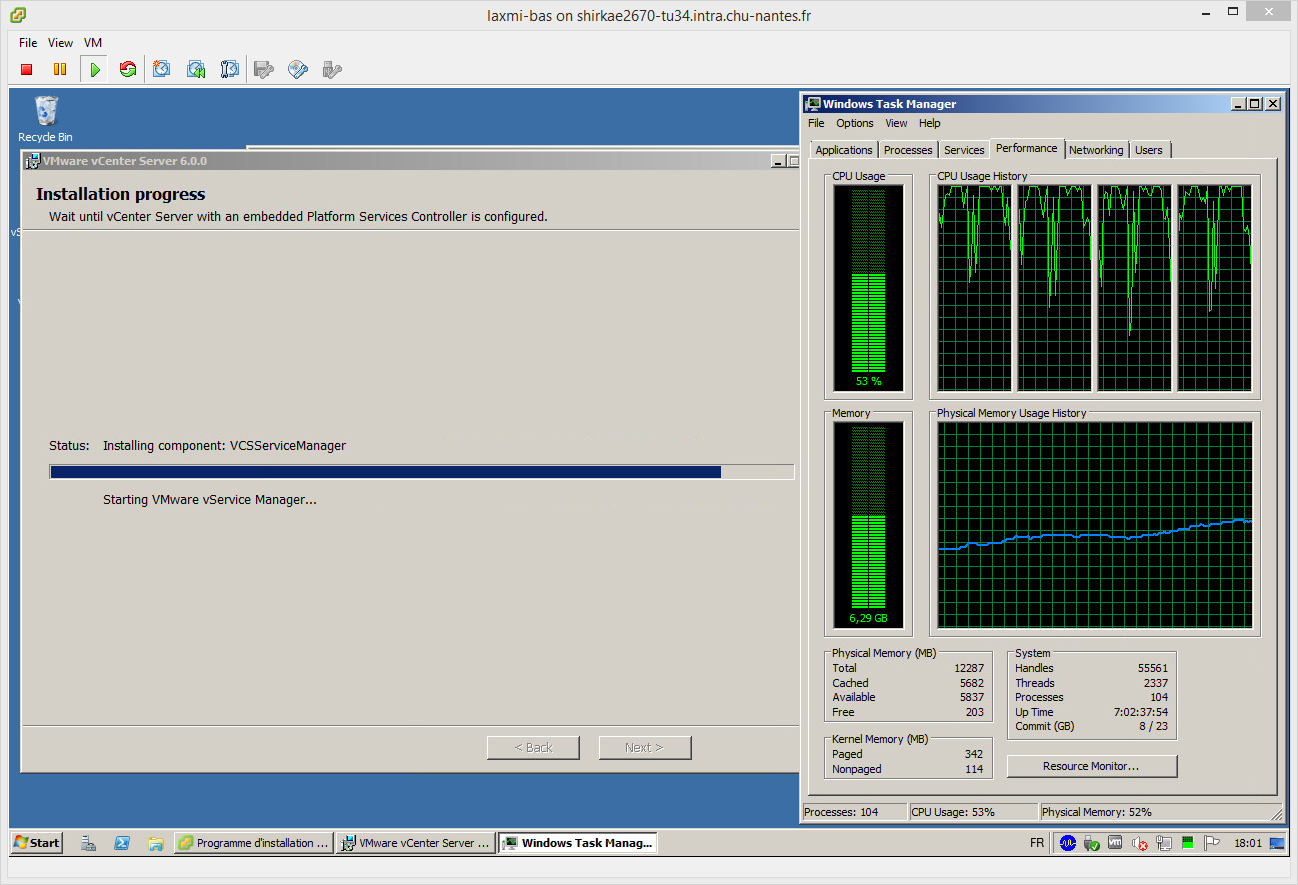1298x885 pixels.
Task: Click the Resource Monitor button
Action: [x=1091, y=766]
